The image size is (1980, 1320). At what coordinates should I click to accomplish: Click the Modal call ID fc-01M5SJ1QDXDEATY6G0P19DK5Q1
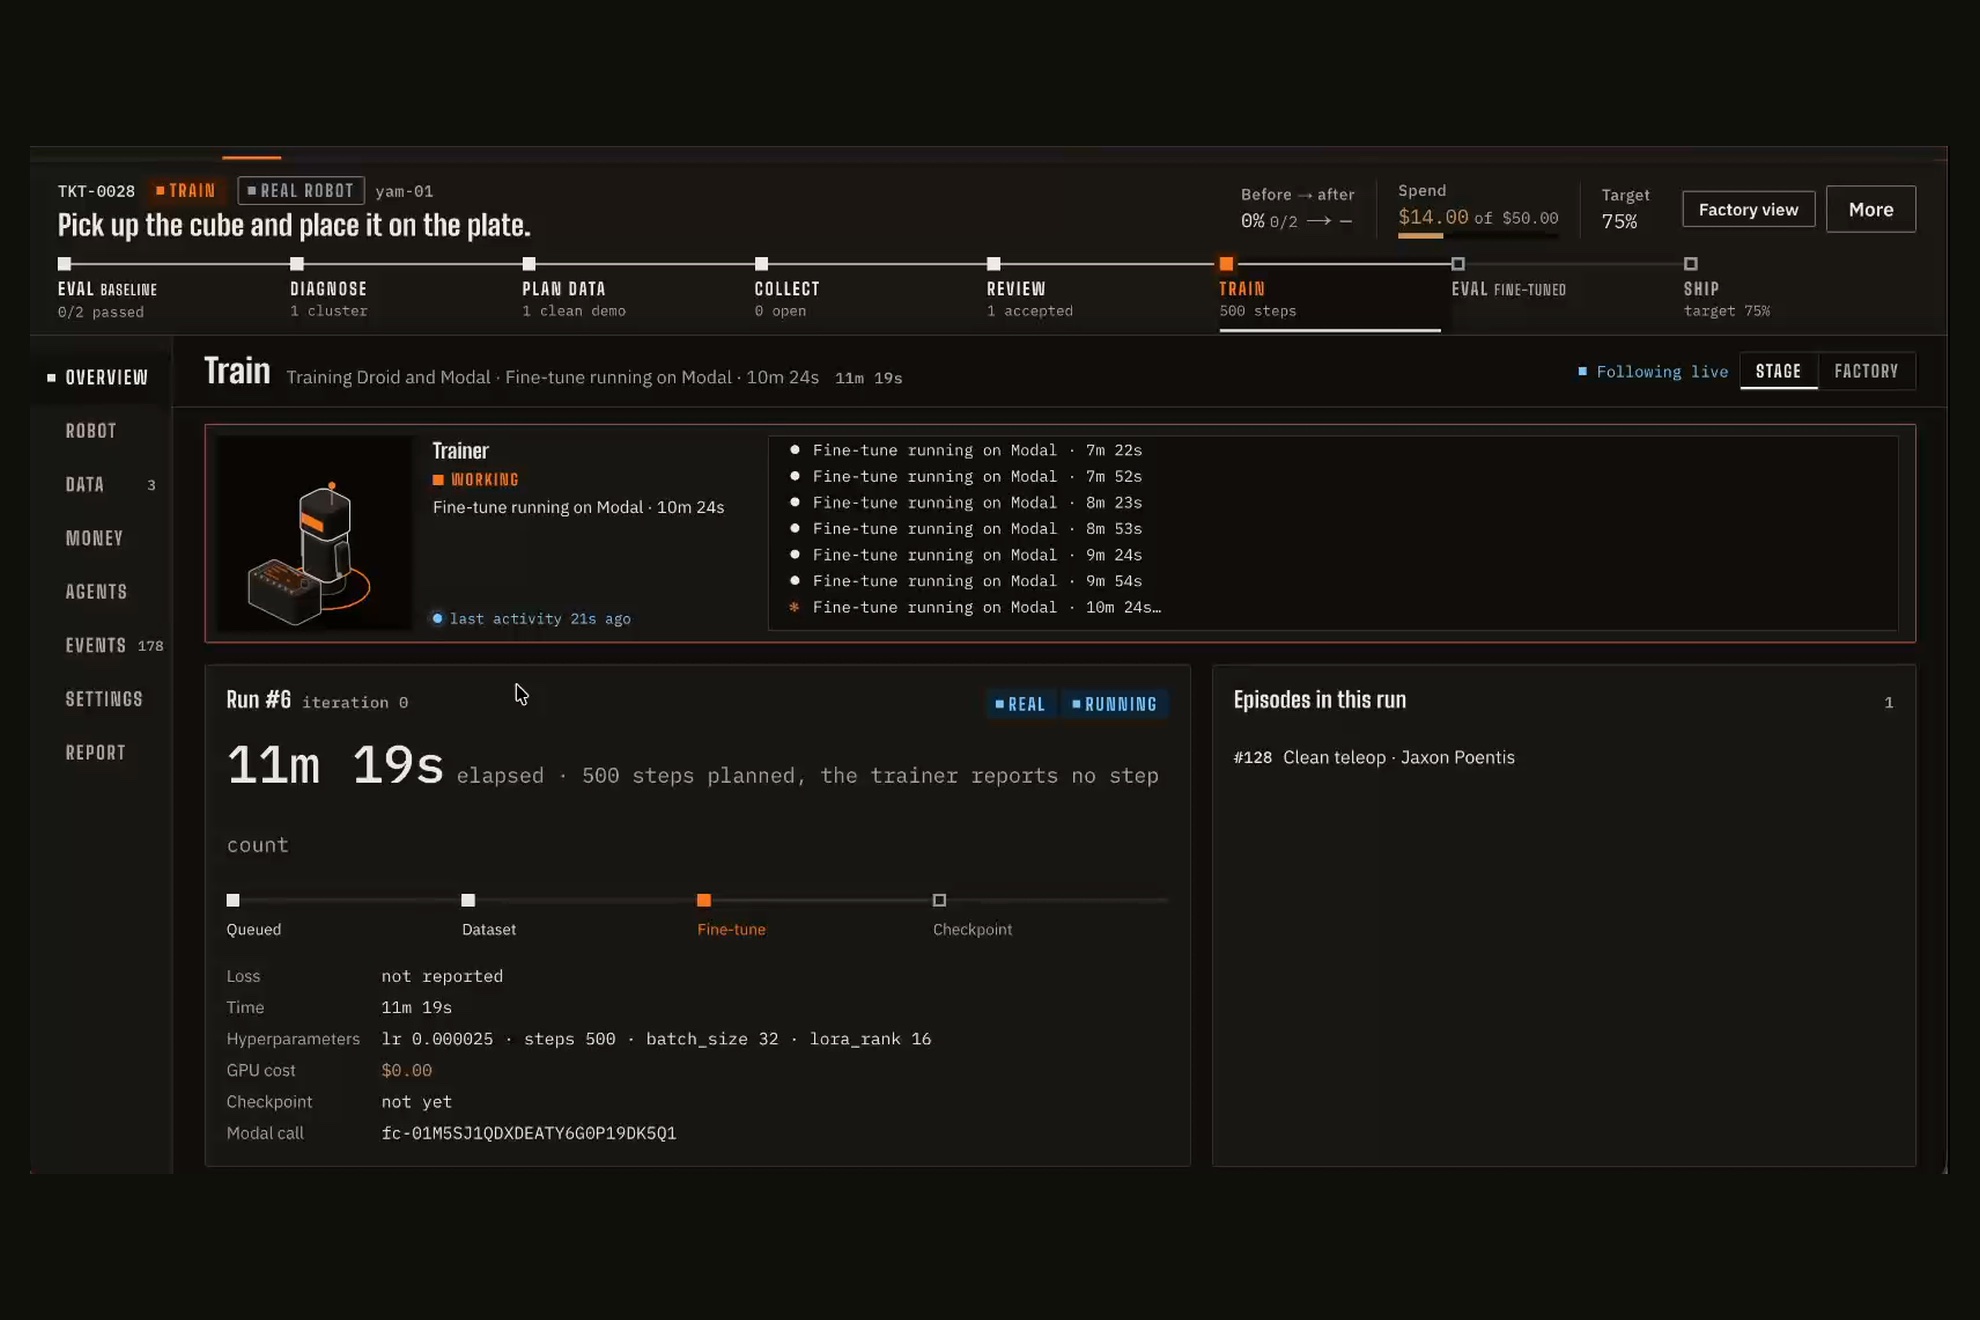coord(529,1134)
